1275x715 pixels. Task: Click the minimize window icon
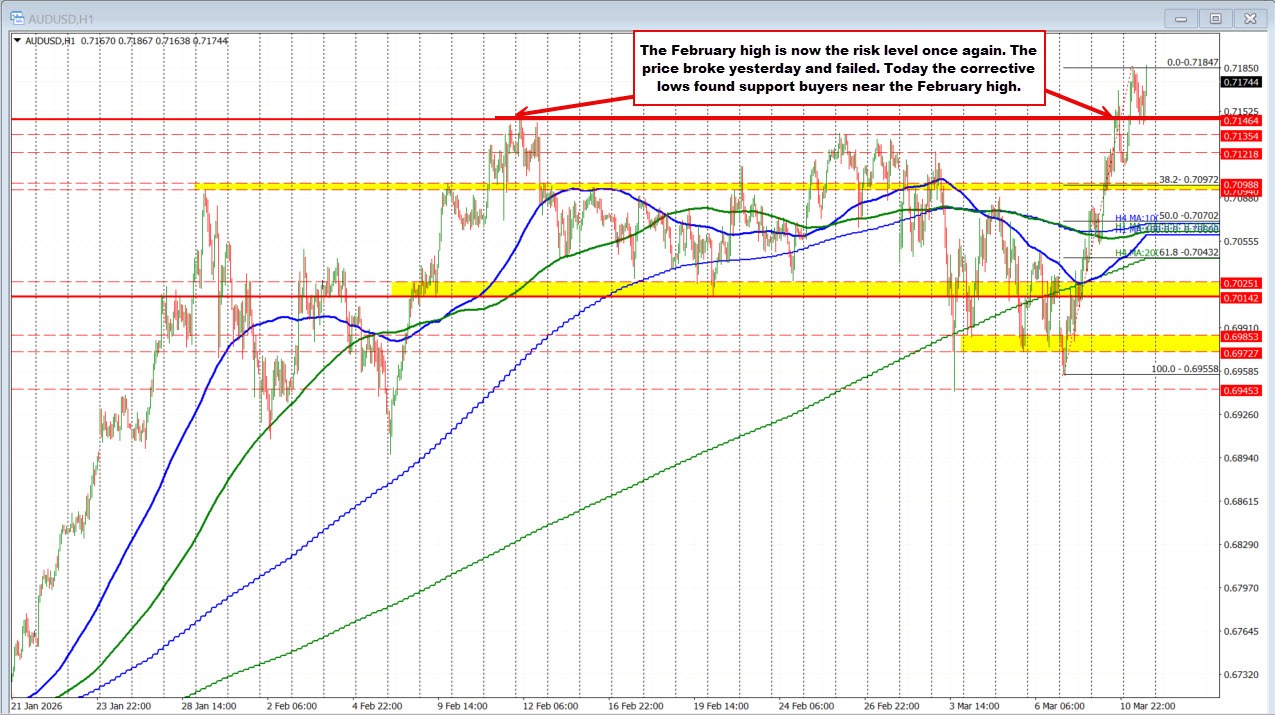(1180, 17)
